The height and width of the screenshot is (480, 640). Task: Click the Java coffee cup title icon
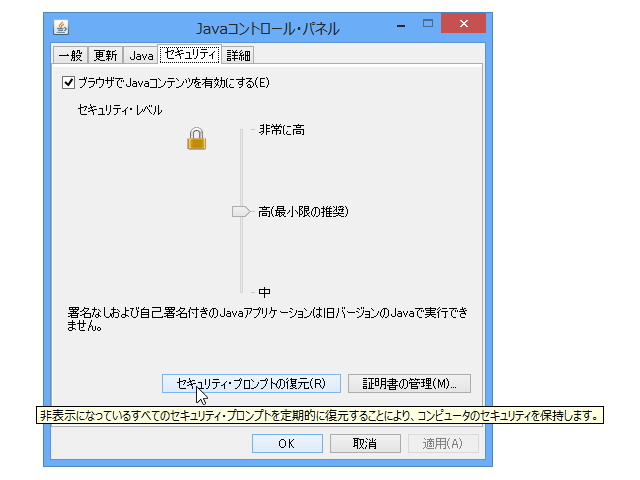(x=61, y=28)
